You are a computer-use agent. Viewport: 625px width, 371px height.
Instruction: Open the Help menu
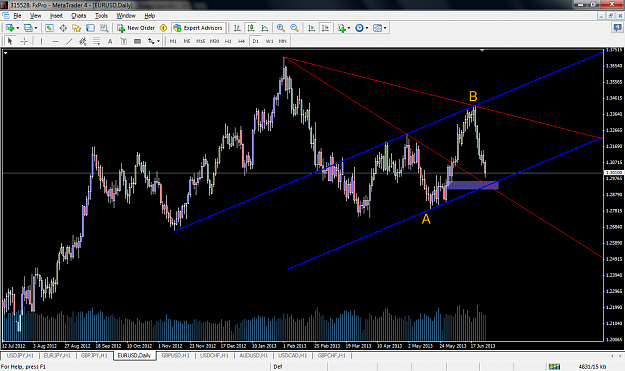point(149,16)
